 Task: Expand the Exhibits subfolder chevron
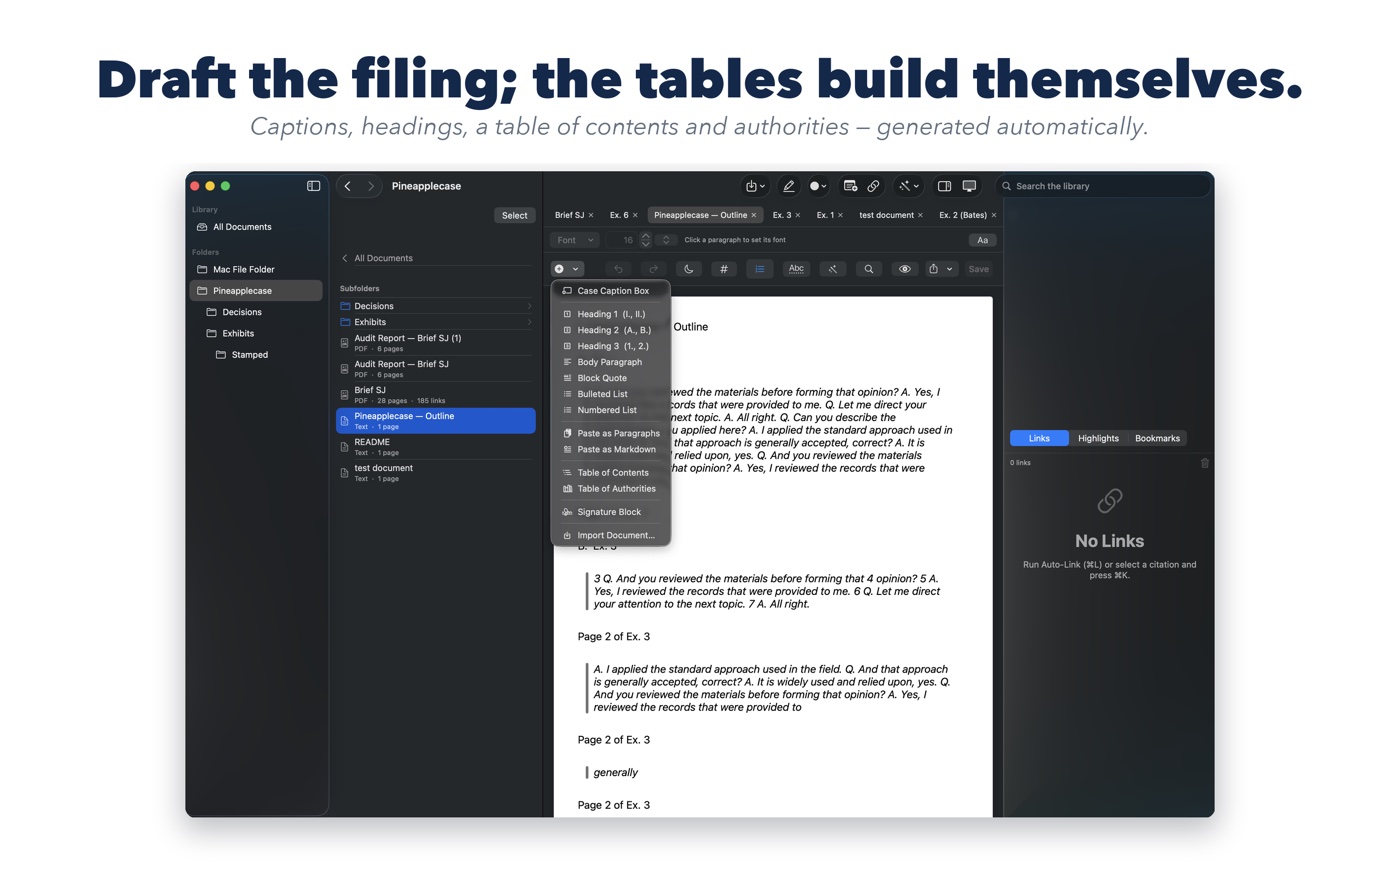[x=529, y=322]
